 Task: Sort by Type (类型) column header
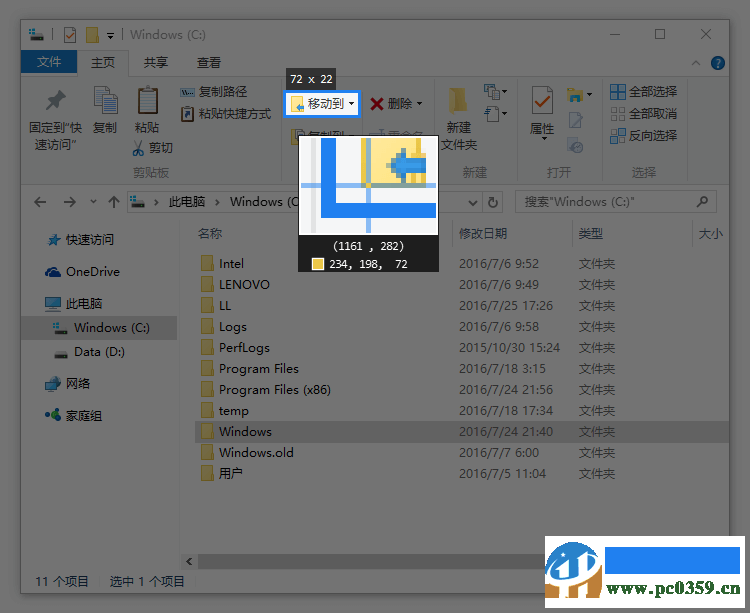click(591, 234)
